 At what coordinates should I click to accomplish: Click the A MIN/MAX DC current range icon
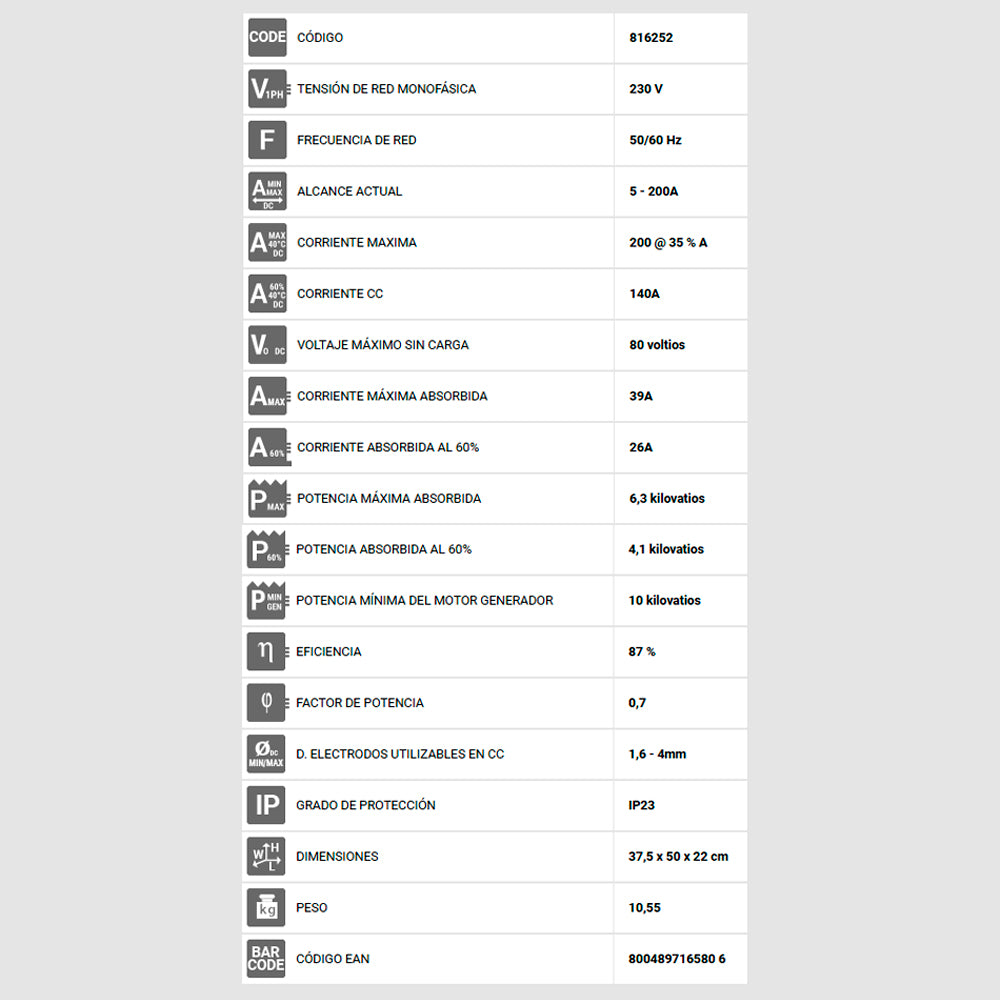click(267, 191)
